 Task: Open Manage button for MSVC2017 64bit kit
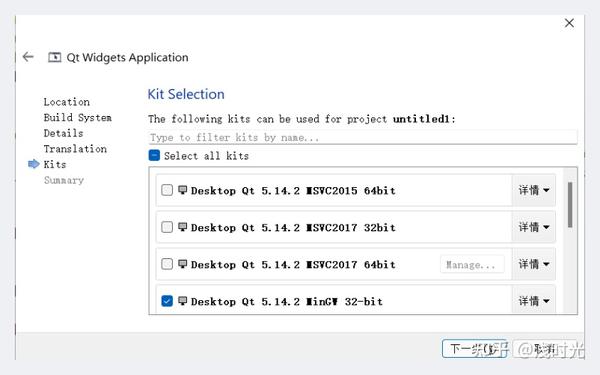[472, 264]
